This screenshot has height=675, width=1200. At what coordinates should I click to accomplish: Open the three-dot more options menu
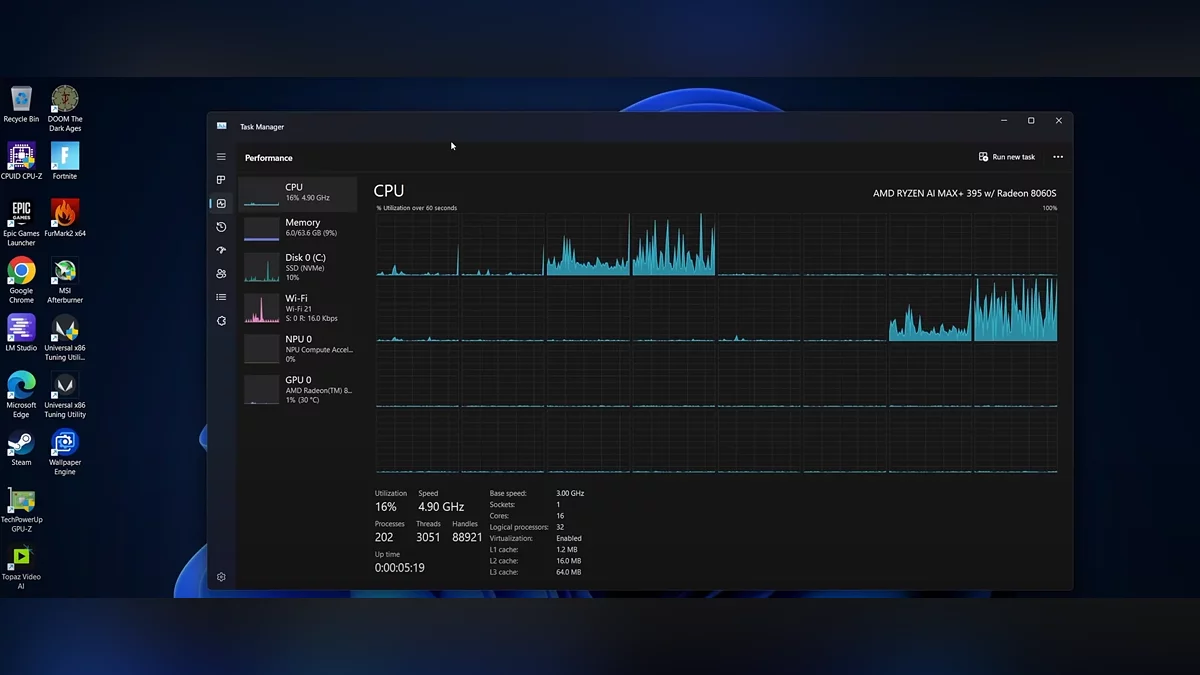[1058, 157]
